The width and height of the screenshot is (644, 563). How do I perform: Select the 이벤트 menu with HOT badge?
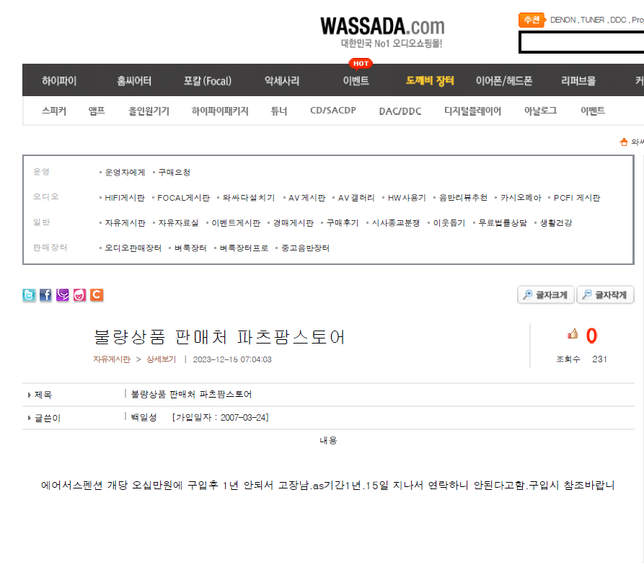[356, 81]
